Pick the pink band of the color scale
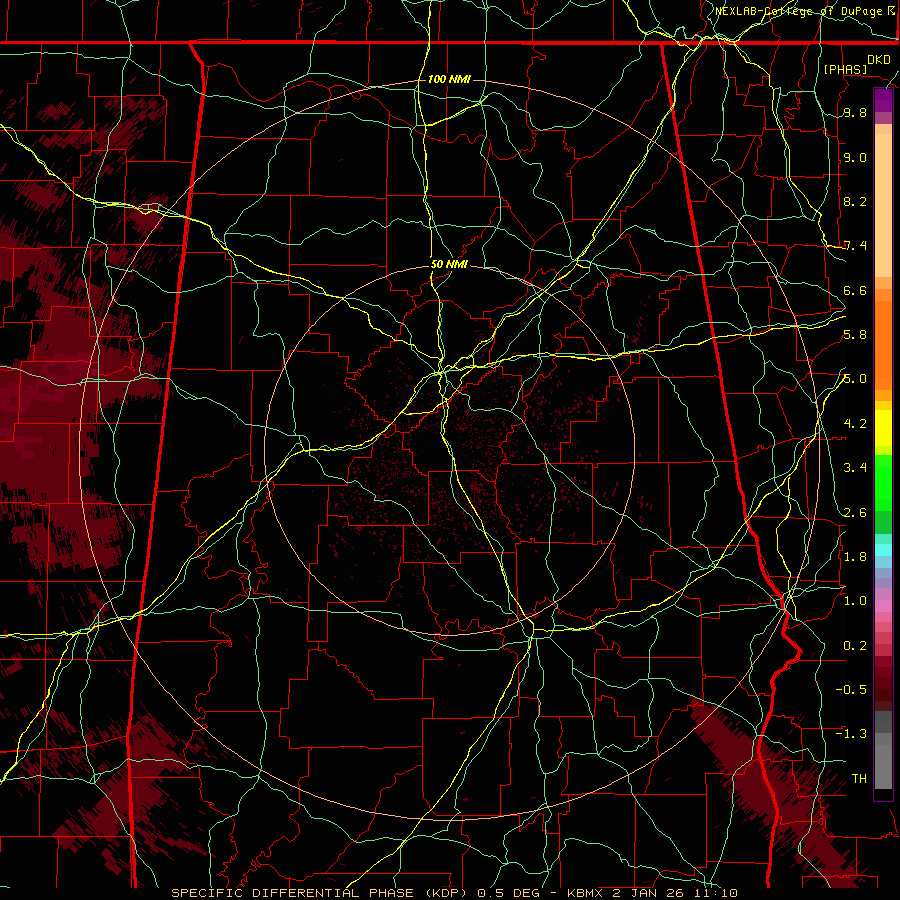Screen dimensions: 900x900 click(883, 606)
